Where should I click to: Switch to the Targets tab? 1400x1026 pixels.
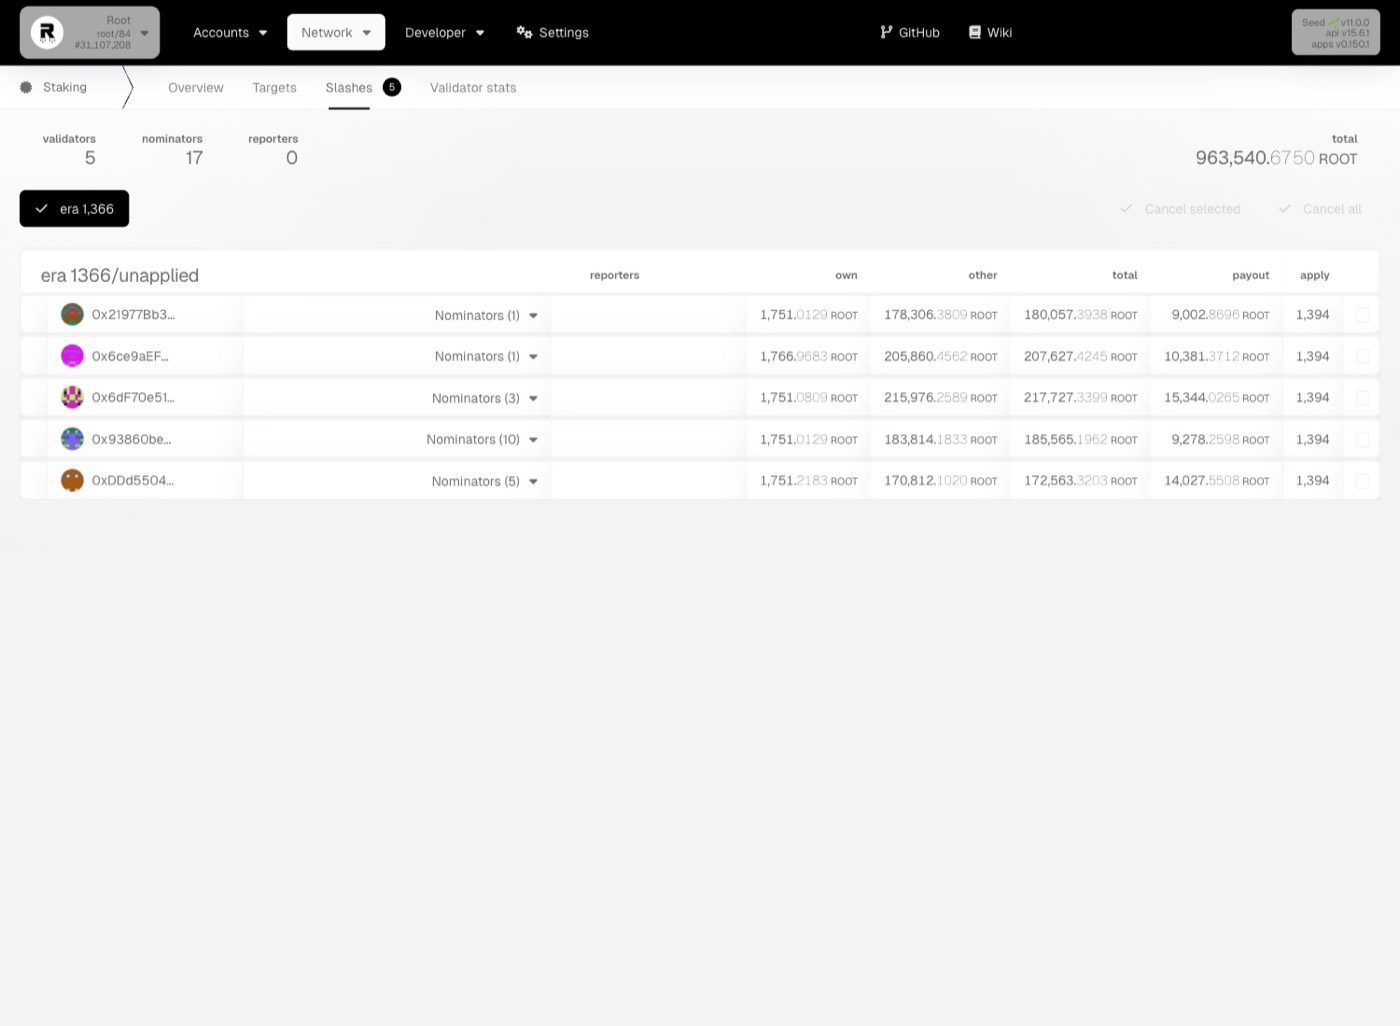click(x=274, y=88)
